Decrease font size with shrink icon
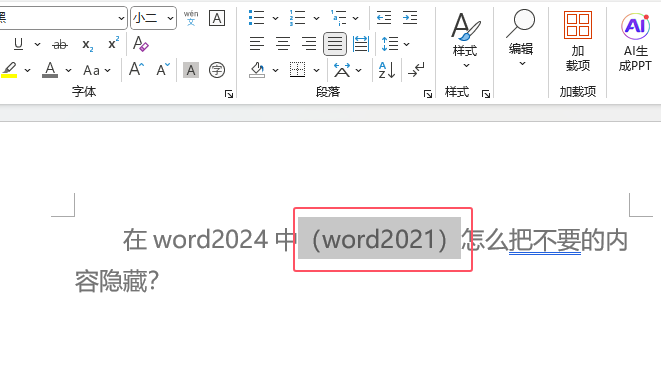 coord(163,69)
